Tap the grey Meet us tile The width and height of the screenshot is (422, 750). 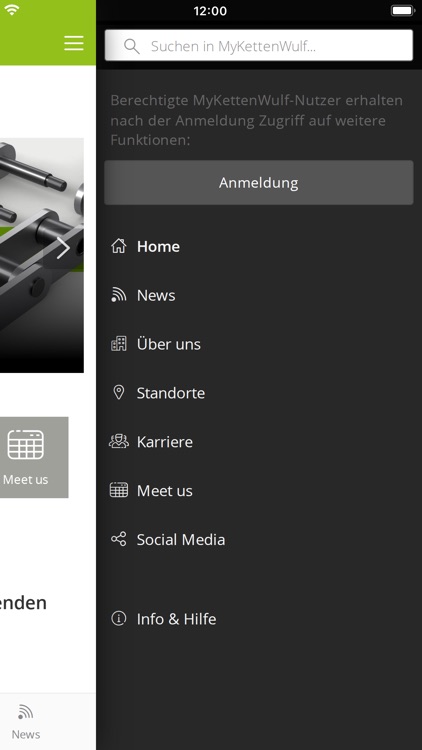click(x=34, y=457)
